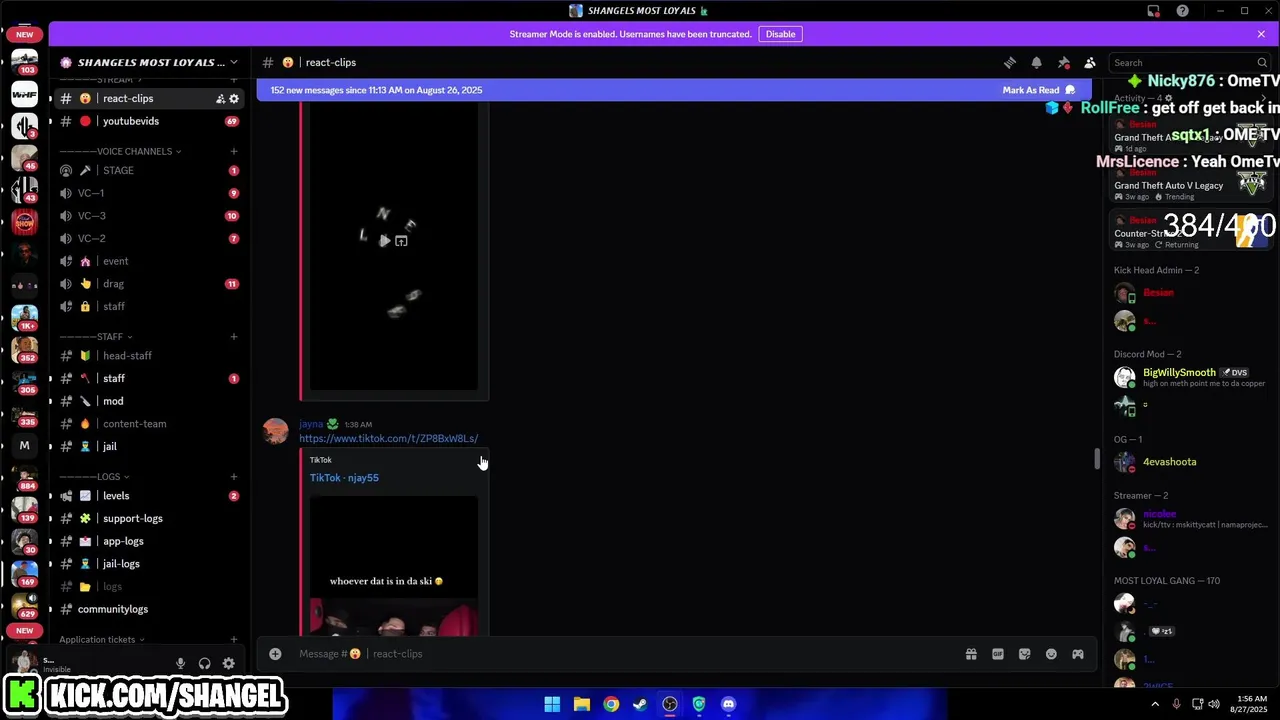
Task: Open react-clips channel settings gear
Action: coord(234,99)
